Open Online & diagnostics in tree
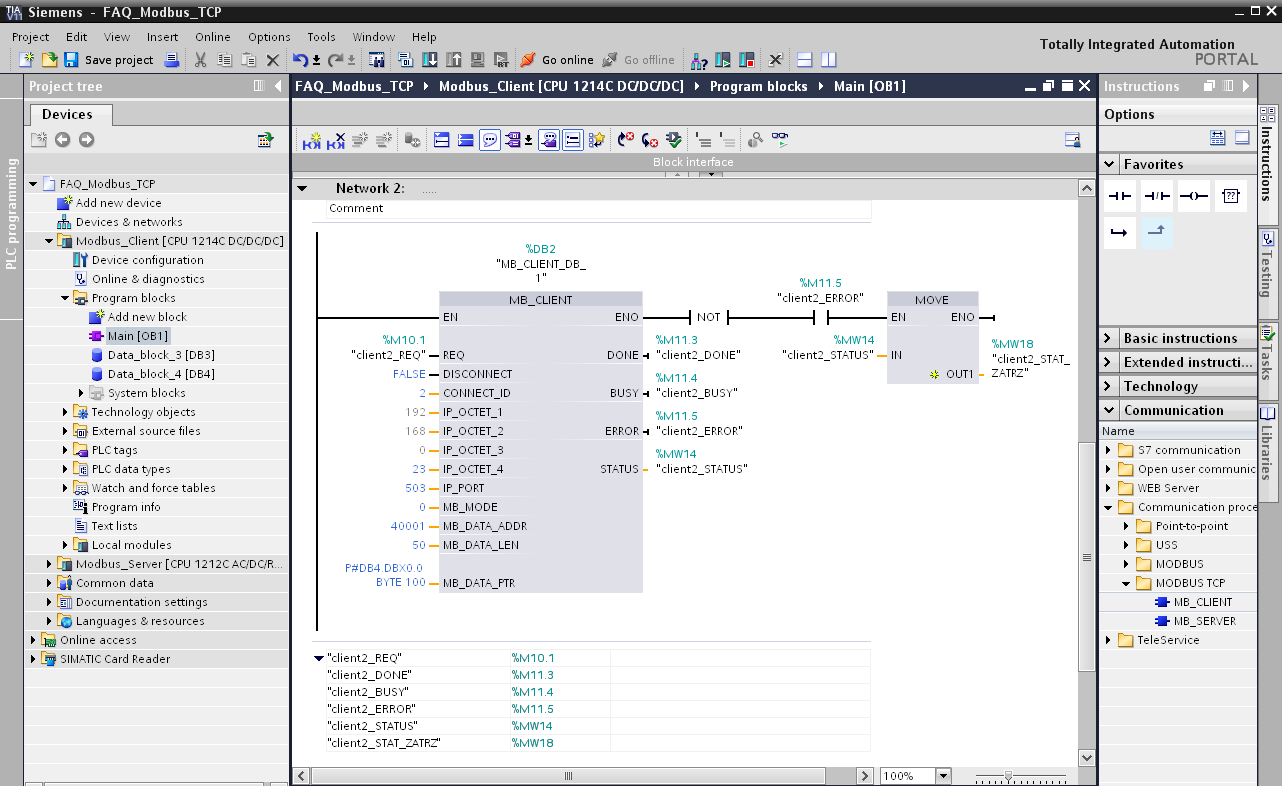The image size is (1282, 786). coord(148,279)
